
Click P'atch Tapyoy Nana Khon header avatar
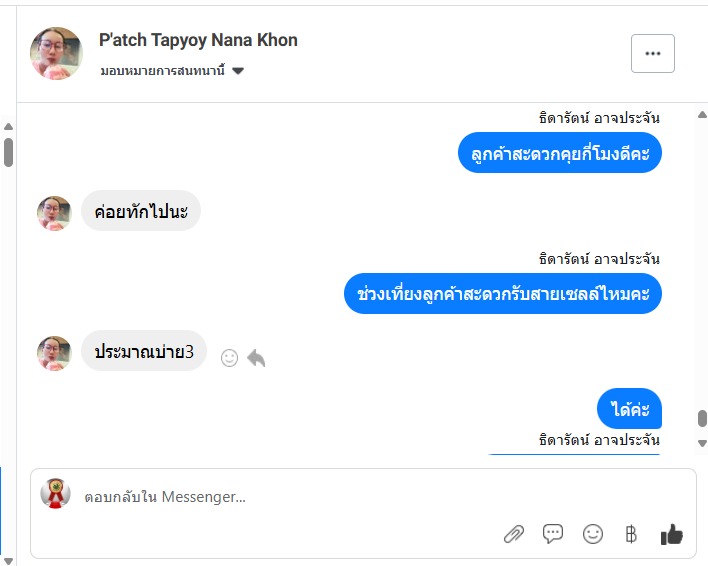pos(56,53)
